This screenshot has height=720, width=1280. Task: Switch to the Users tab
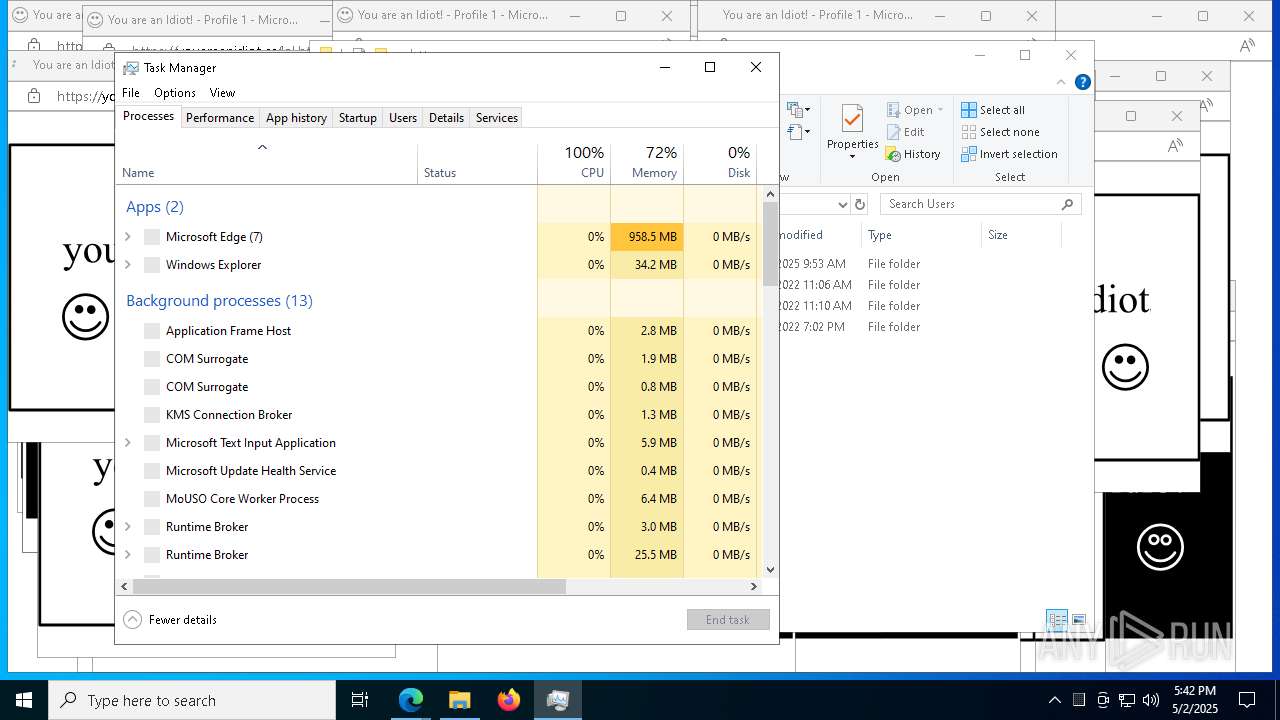(403, 118)
